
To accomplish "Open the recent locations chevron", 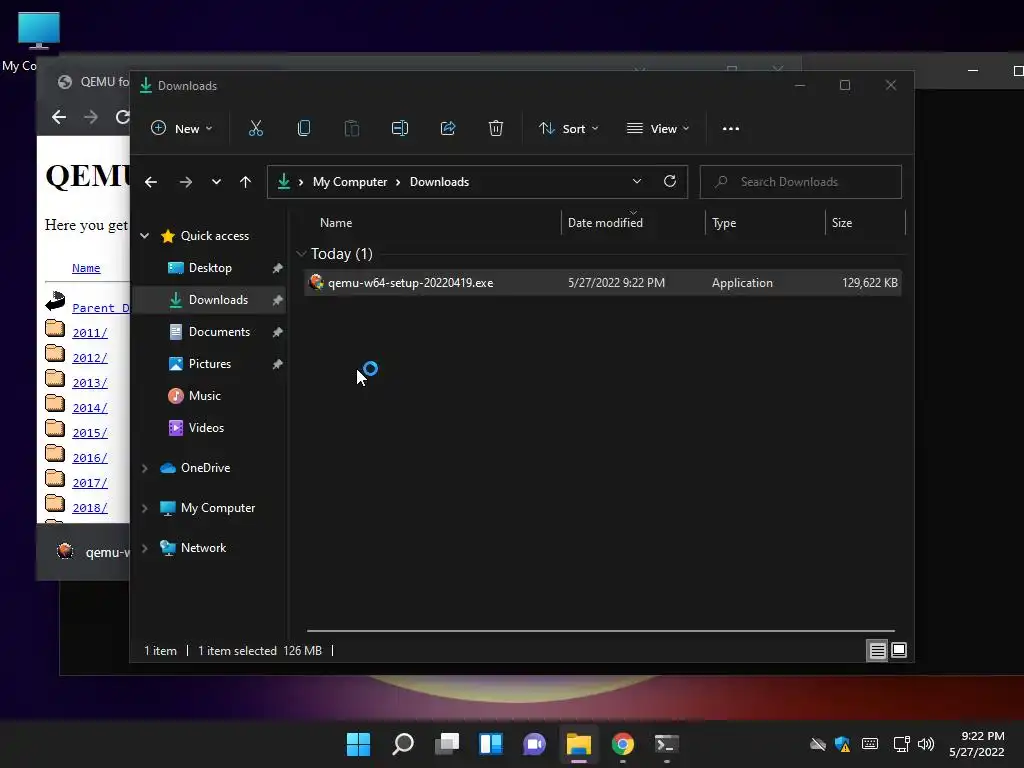I will [x=216, y=182].
